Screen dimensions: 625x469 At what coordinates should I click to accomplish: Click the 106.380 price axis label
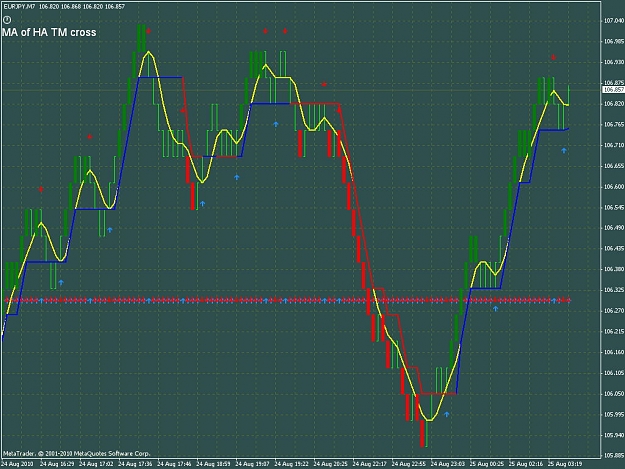(x=614, y=269)
